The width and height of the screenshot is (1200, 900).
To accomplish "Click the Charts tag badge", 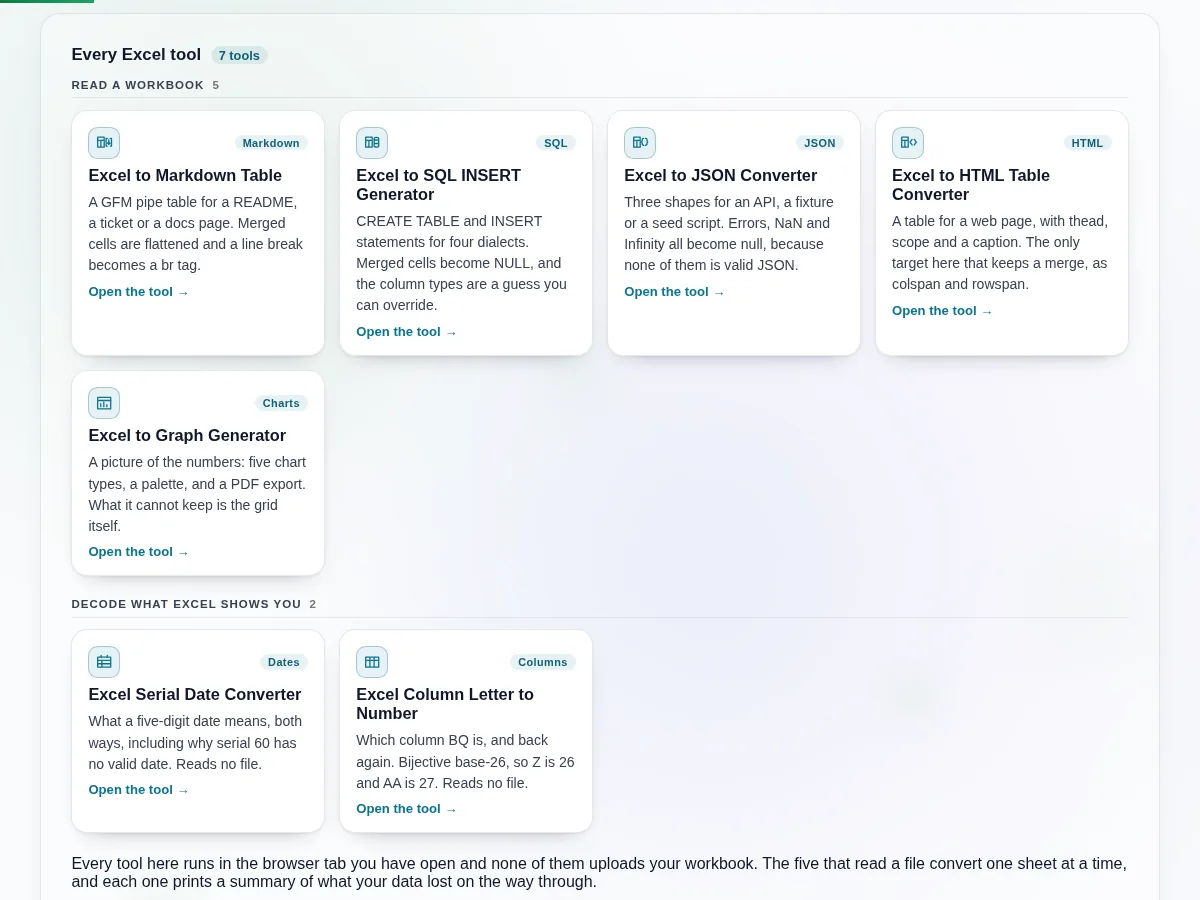I will tap(281, 403).
